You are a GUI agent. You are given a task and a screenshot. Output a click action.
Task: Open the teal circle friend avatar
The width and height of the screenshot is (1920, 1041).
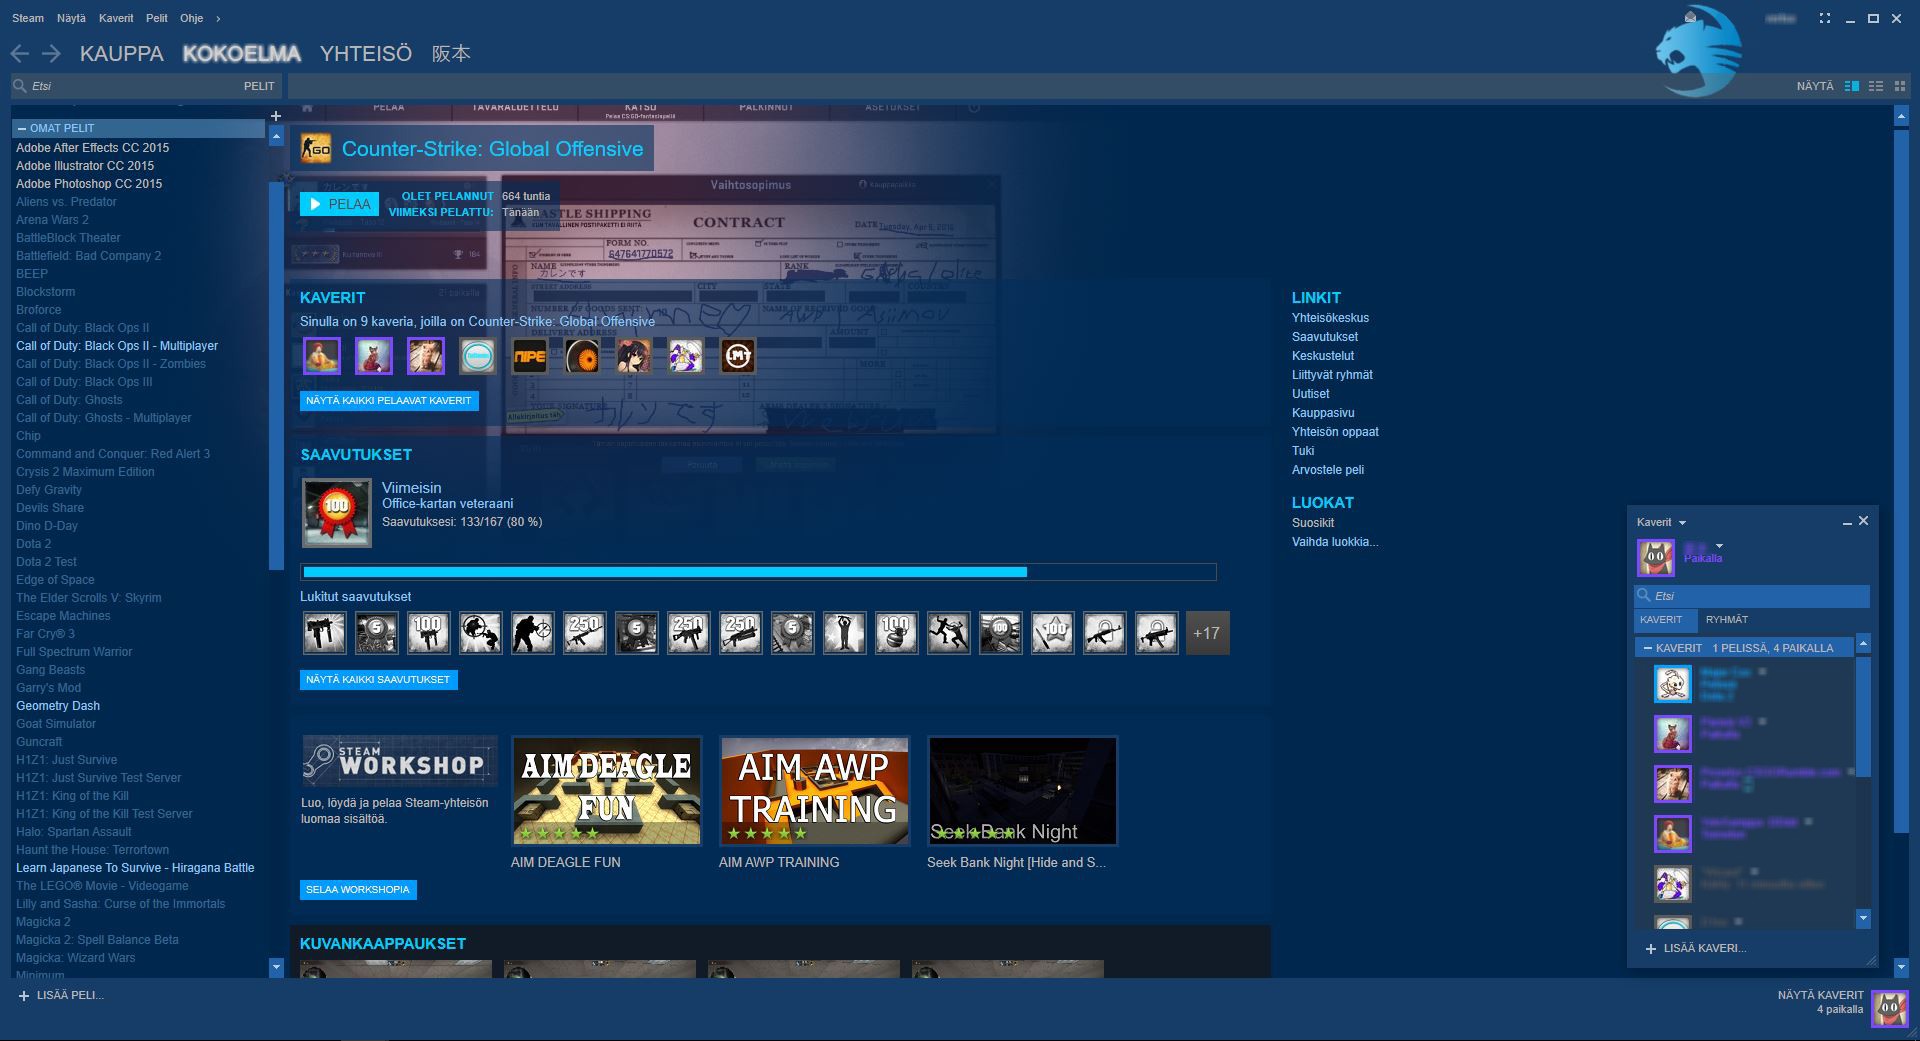(x=478, y=356)
